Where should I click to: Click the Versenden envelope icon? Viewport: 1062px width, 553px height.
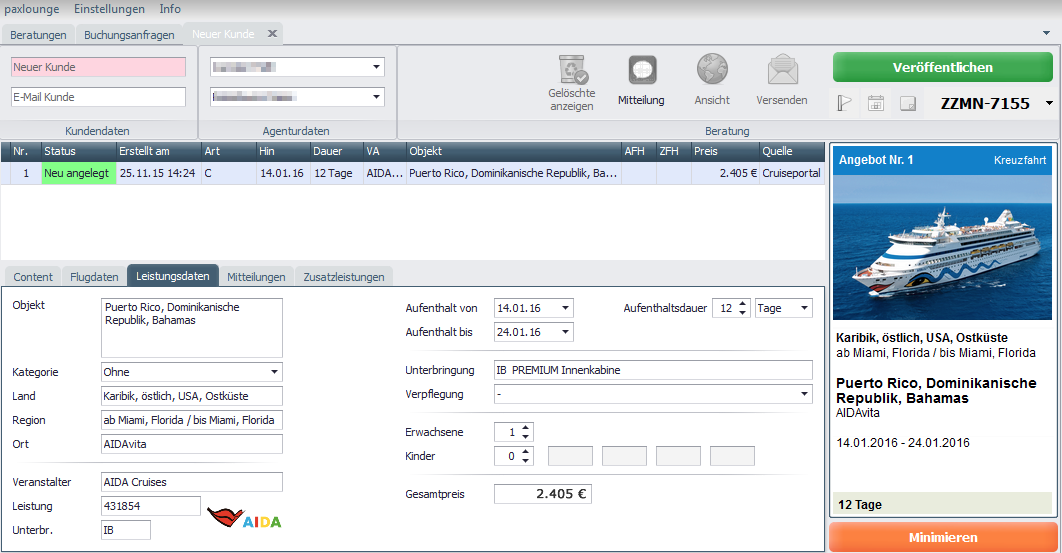tap(782, 70)
